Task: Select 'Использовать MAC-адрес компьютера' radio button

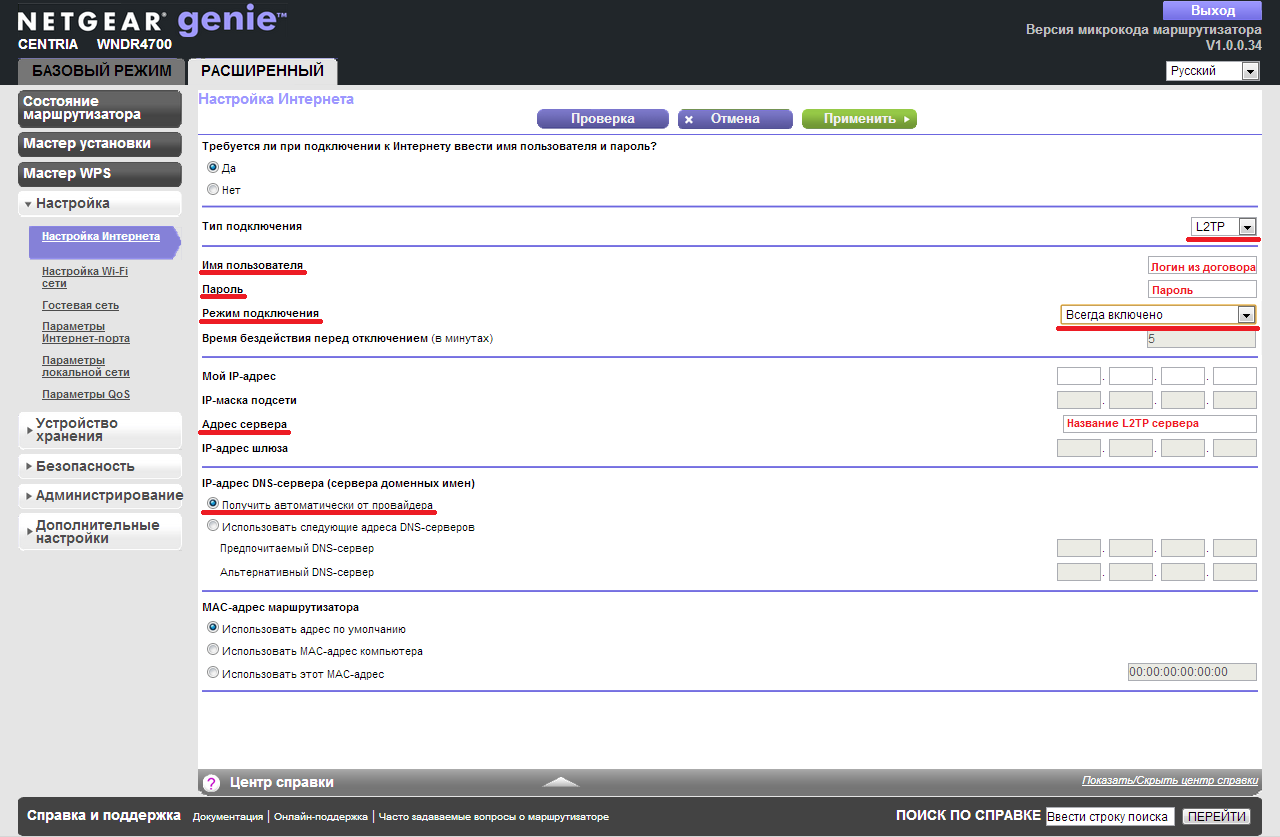Action: point(213,650)
